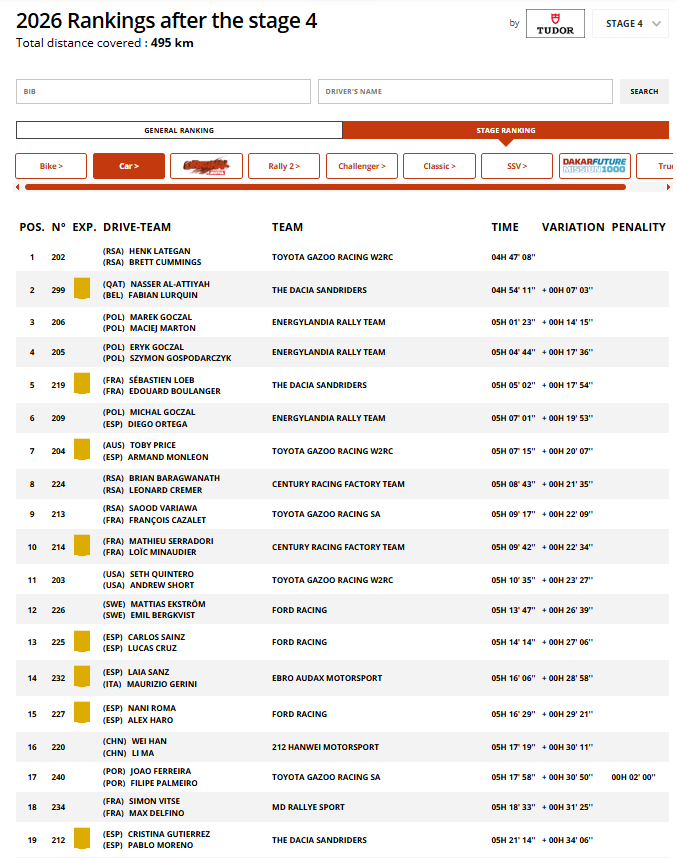677x858 pixels.
Task: Click the penalty value 00H 02' 00''
Action: click(x=633, y=777)
